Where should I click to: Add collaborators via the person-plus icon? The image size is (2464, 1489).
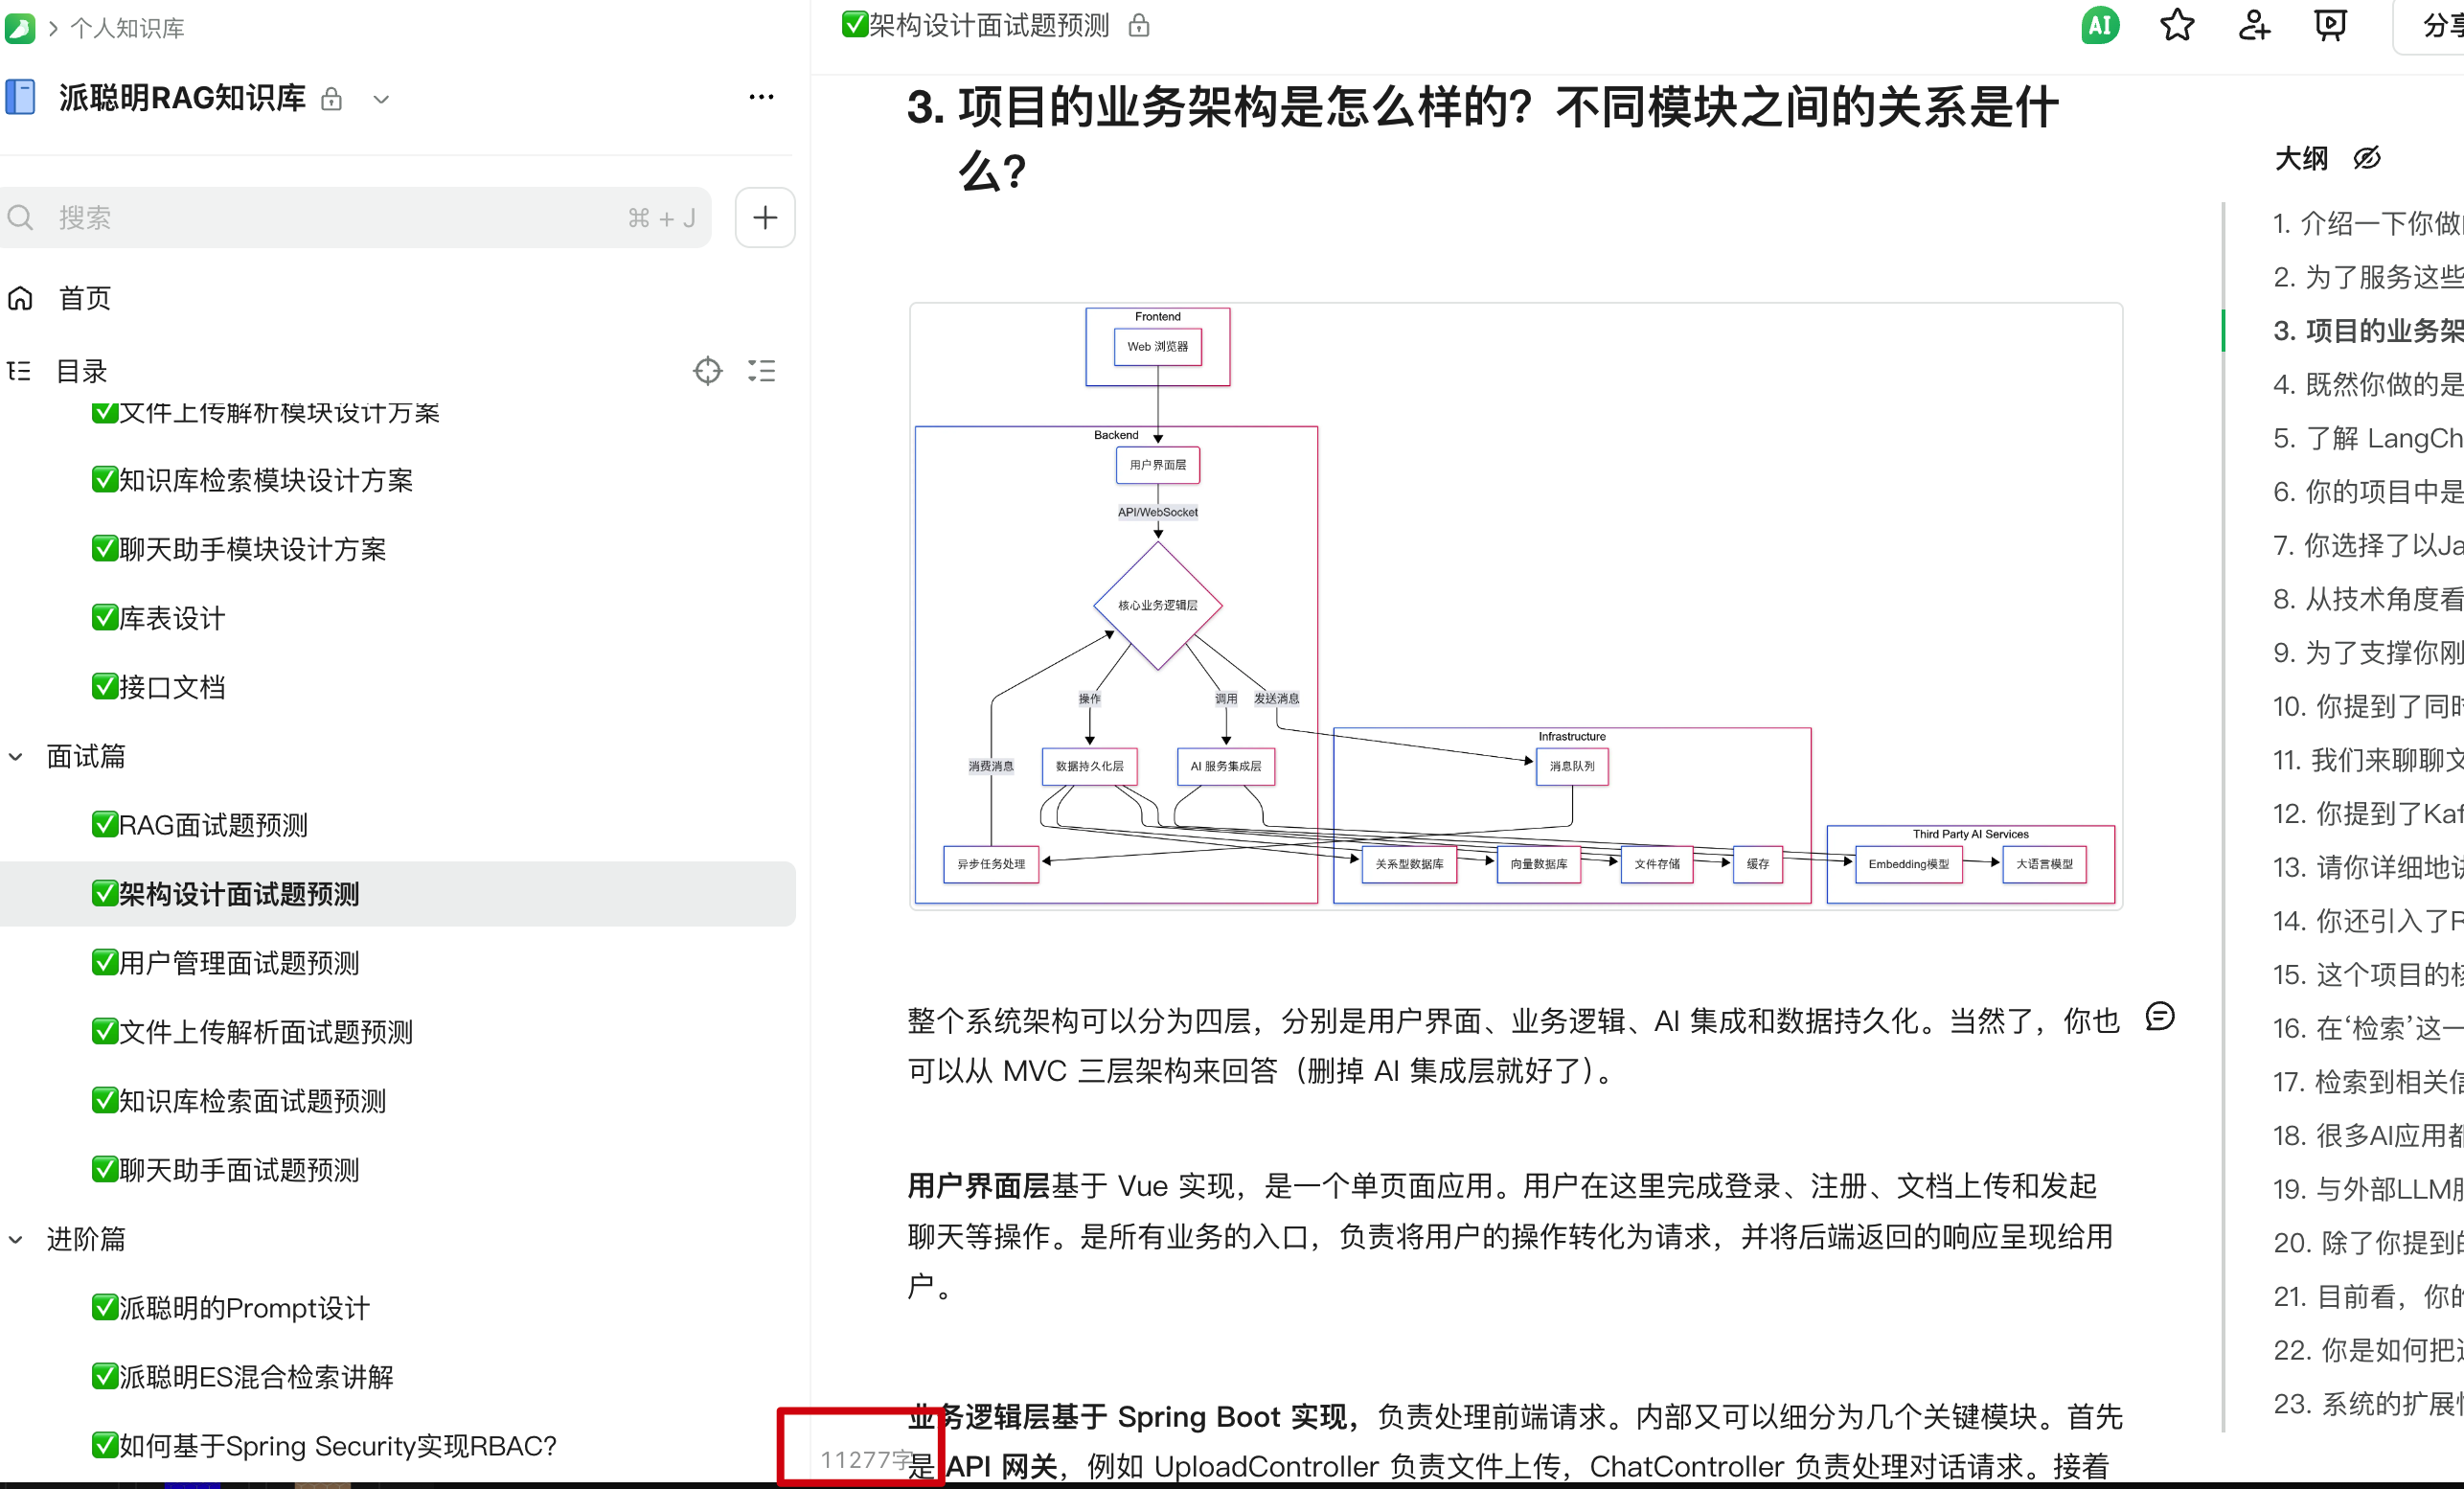point(2254,25)
